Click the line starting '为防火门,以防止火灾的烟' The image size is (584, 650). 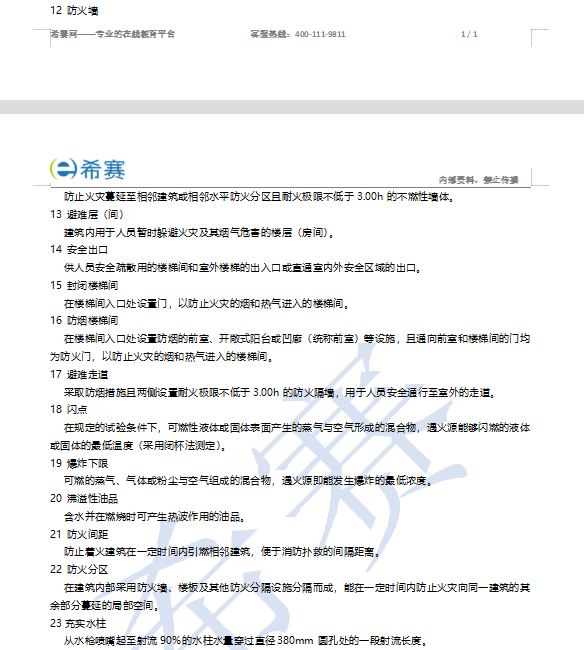pyautogui.click(x=162, y=357)
